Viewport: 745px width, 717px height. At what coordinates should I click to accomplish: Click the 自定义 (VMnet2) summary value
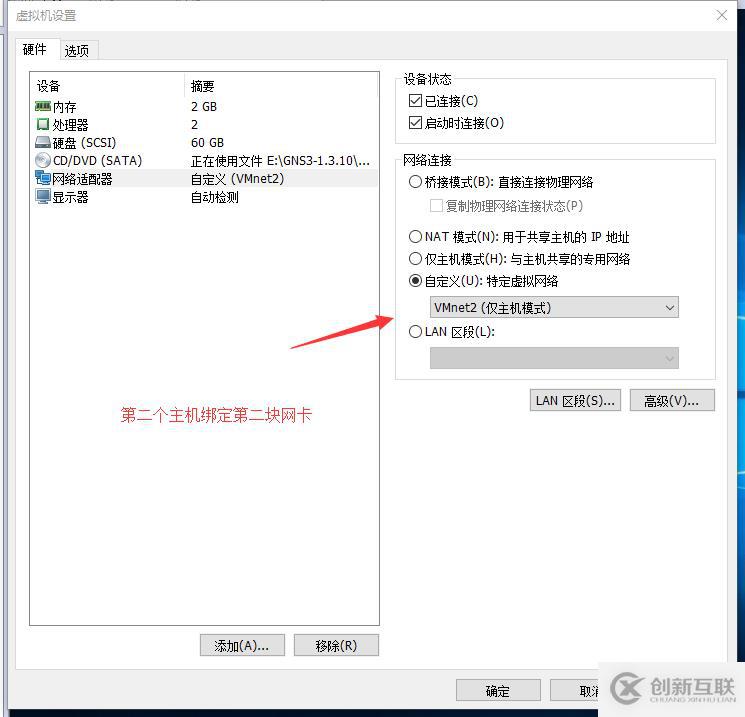(237, 179)
